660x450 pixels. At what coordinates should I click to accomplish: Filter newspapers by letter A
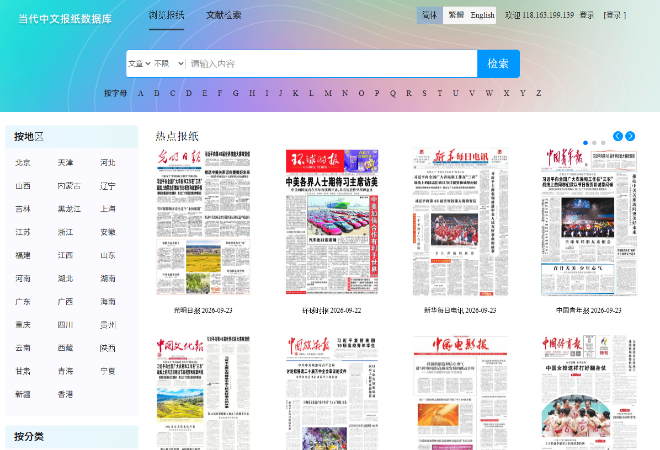tap(141, 93)
